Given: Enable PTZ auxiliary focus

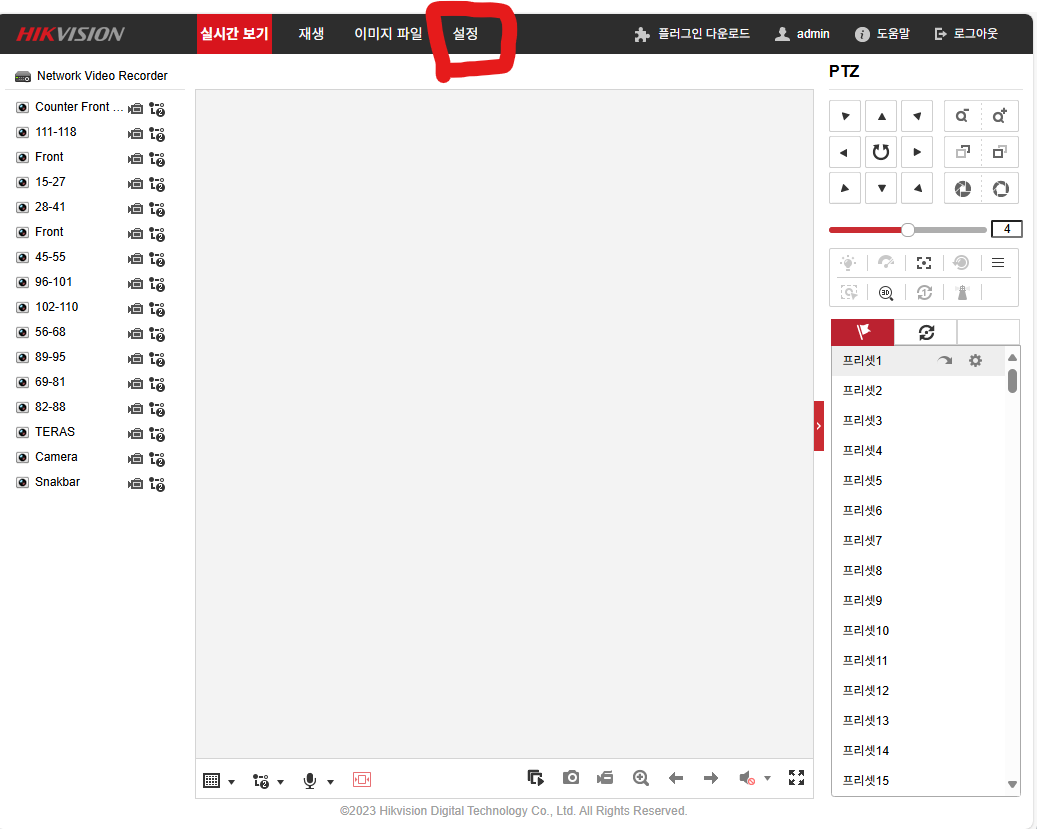Looking at the screenshot, I should point(924,263).
